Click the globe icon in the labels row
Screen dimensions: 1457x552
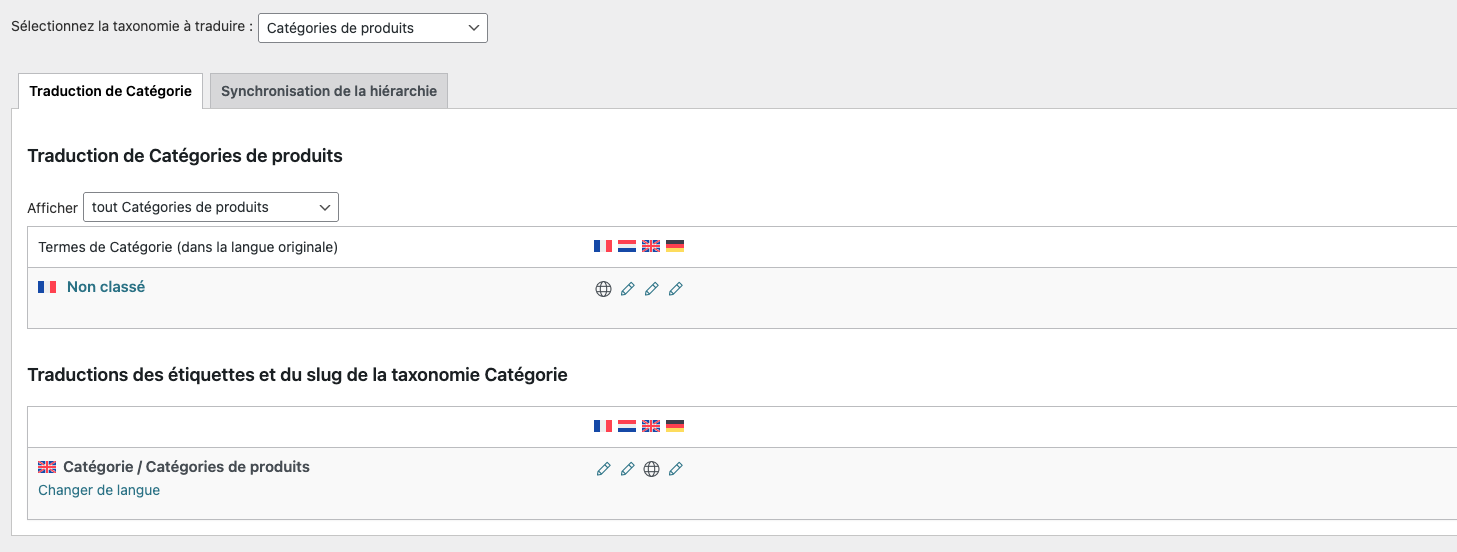click(x=651, y=469)
